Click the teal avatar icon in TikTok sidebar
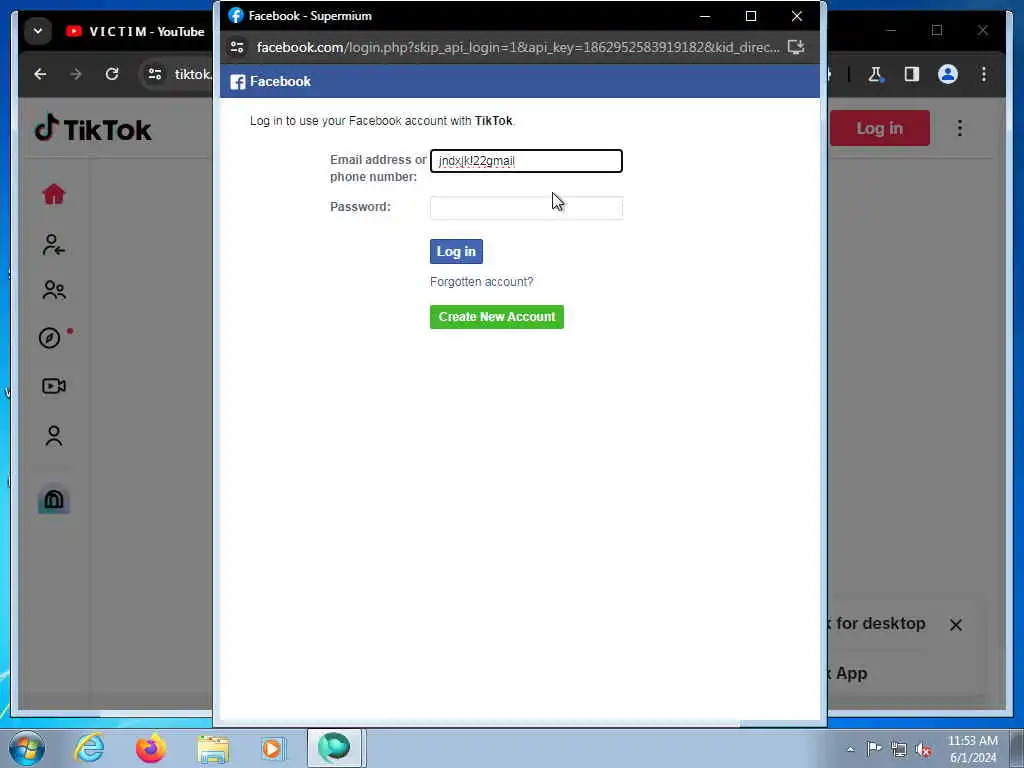This screenshot has height=768, width=1024. 54,500
